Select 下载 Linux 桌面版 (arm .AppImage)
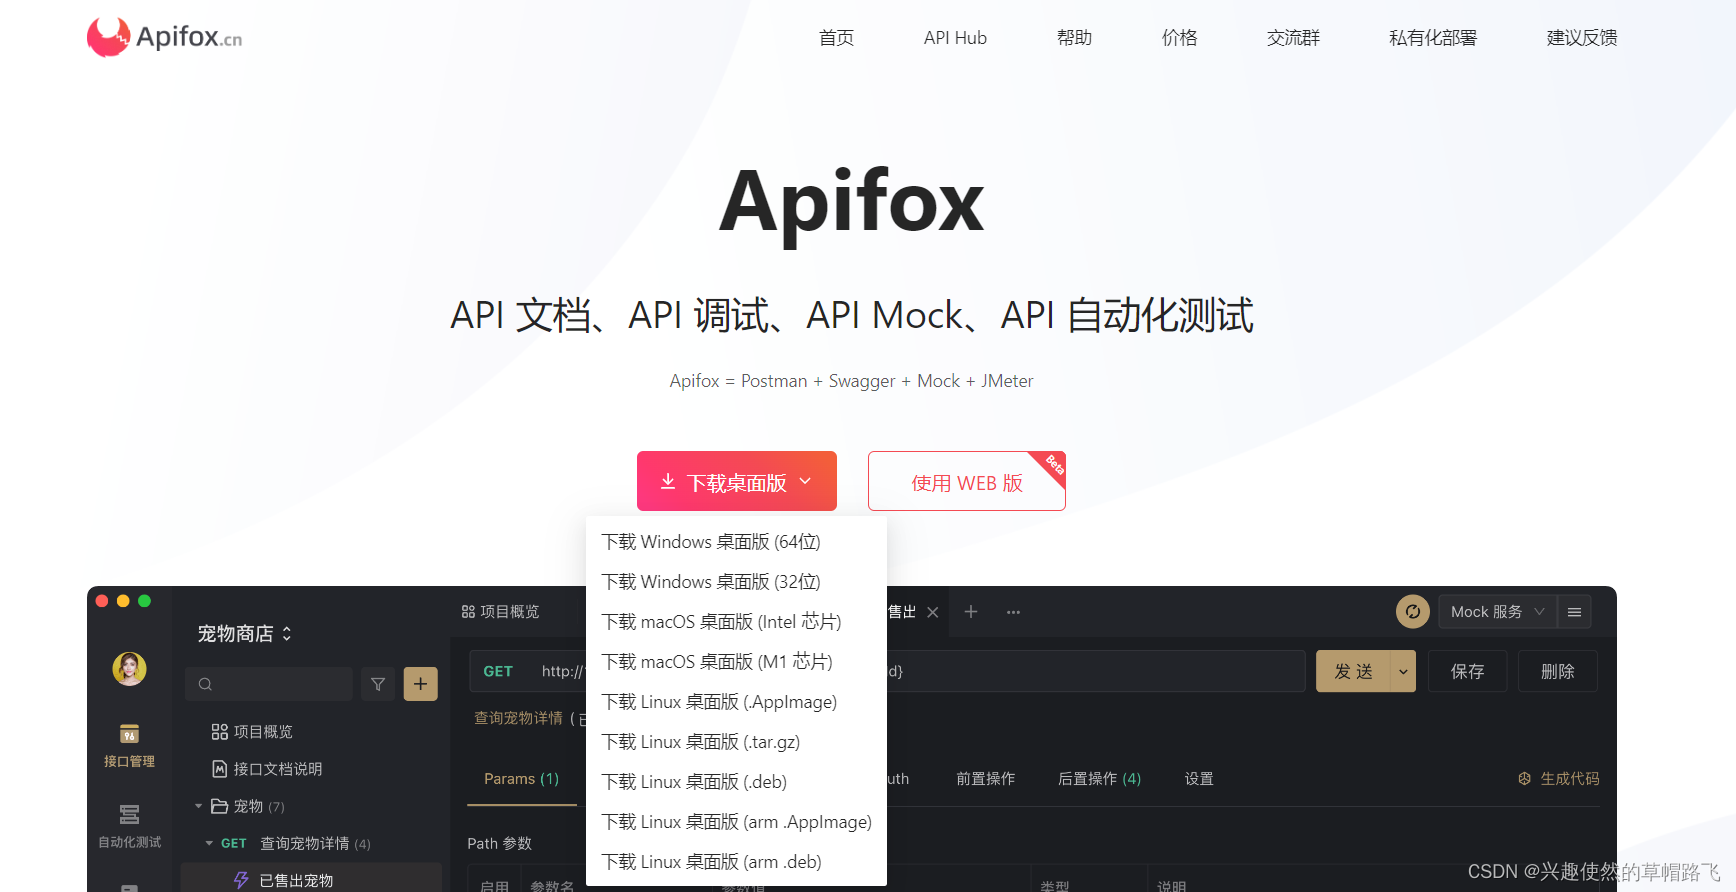This screenshot has width=1736, height=892. (x=736, y=822)
